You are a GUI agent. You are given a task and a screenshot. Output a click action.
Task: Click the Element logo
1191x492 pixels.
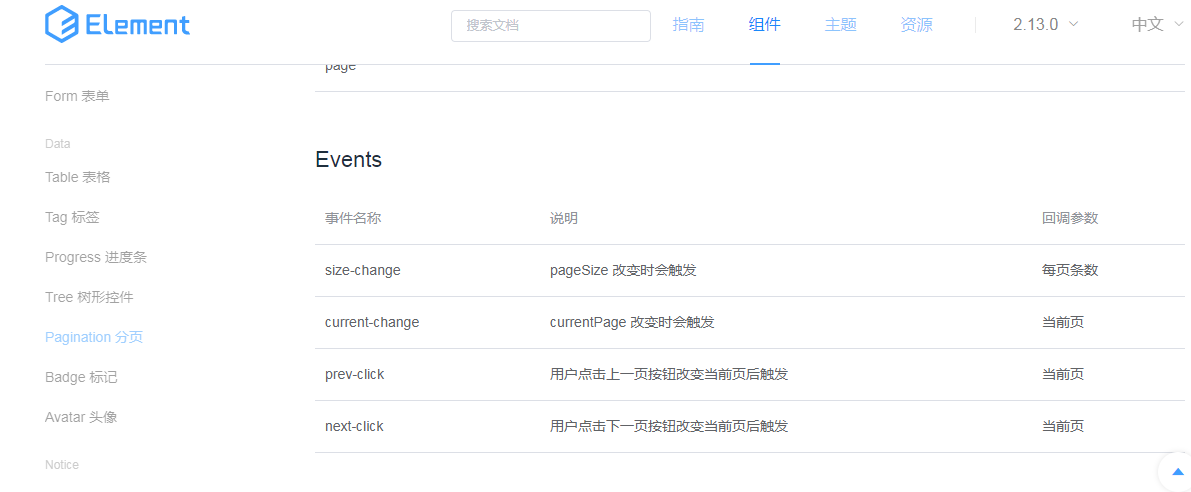tap(118, 24)
